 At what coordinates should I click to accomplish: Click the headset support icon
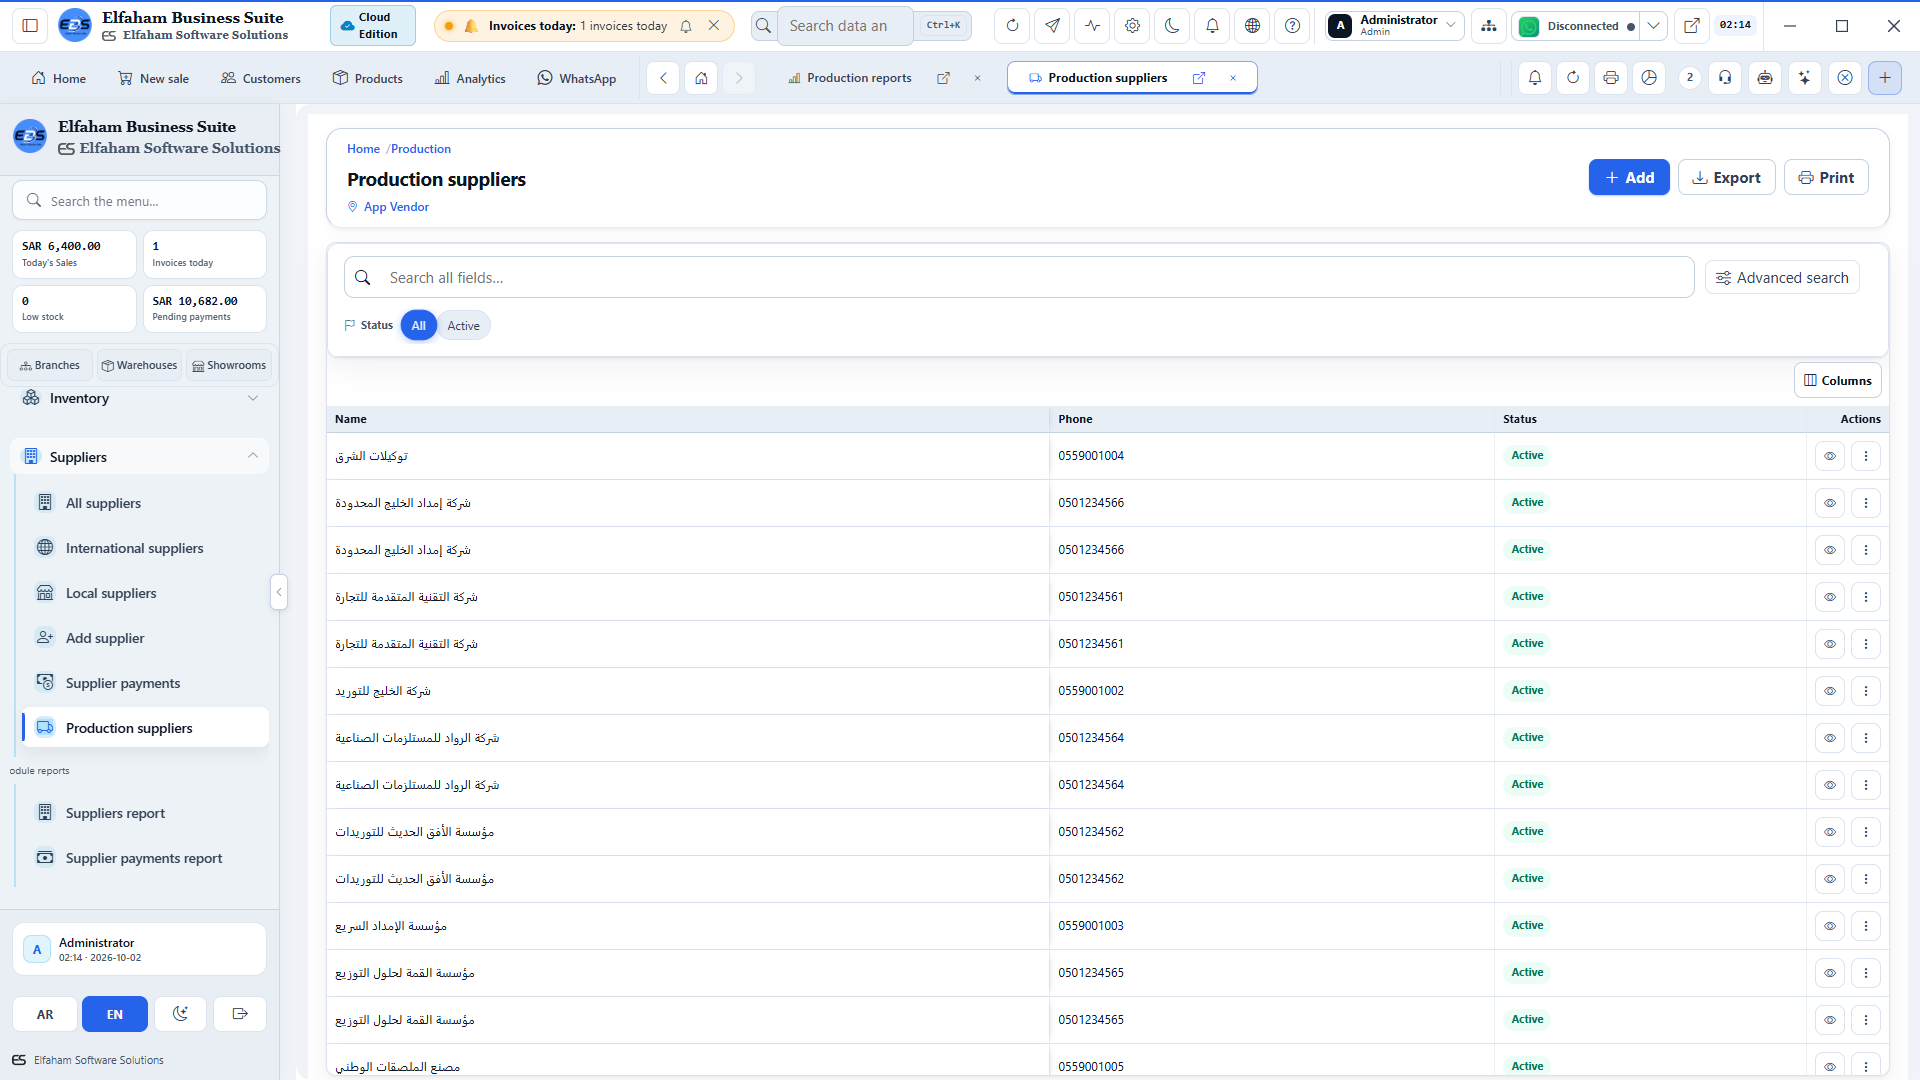pyautogui.click(x=1725, y=78)
